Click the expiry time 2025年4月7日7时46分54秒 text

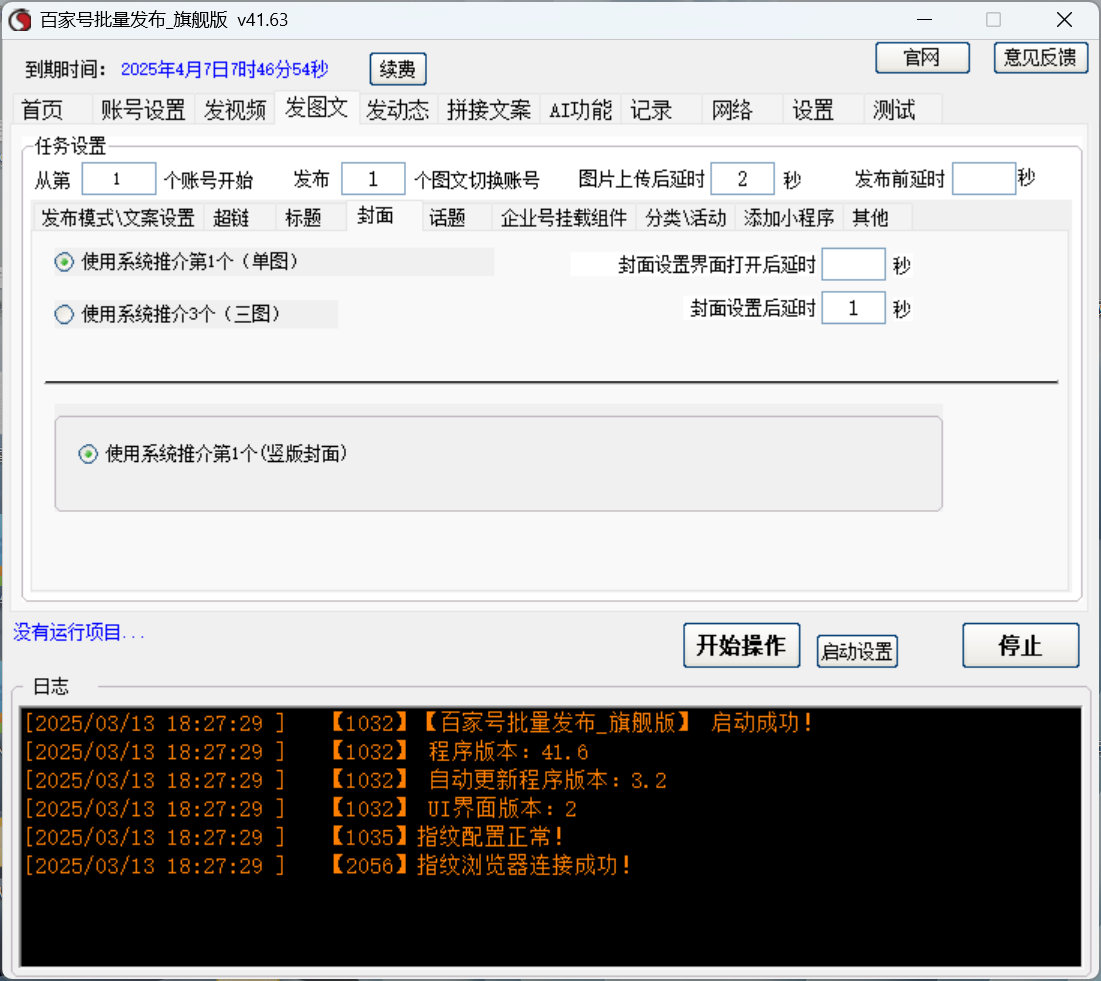pyautogui.click(x=225, y=70)
